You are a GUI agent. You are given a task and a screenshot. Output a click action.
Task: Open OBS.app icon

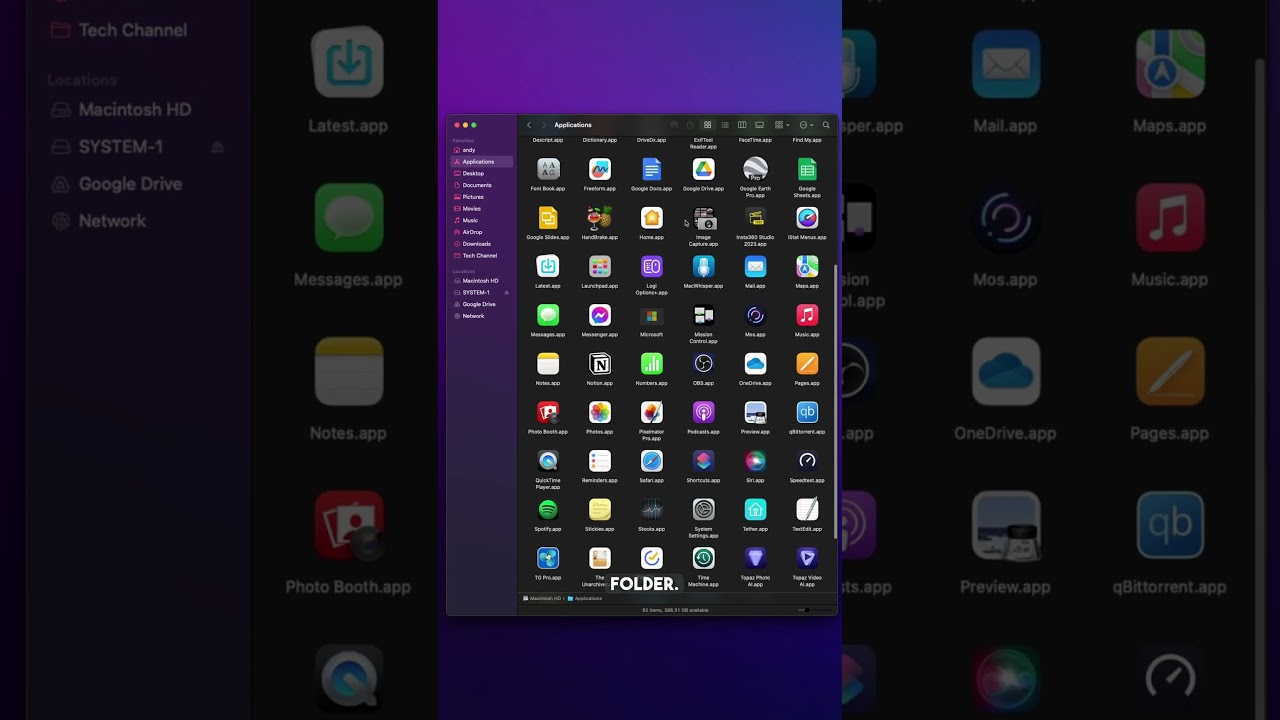click(704, 363)
